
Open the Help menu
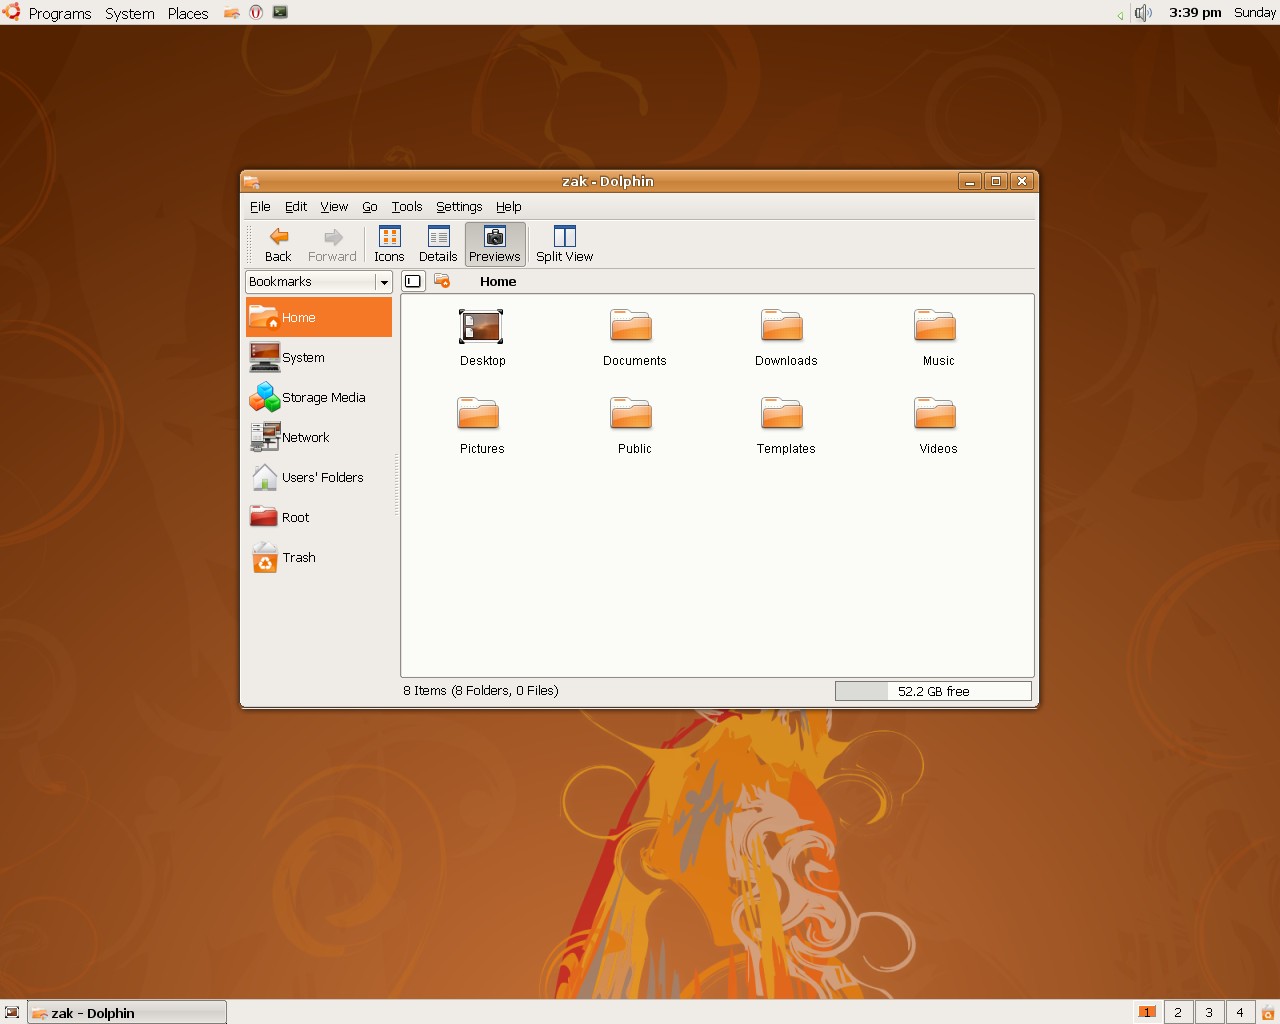click(509, 207)
